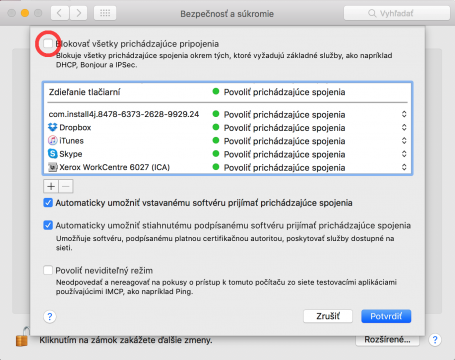Click the padlock to prevent changes

tap(22, 337)
